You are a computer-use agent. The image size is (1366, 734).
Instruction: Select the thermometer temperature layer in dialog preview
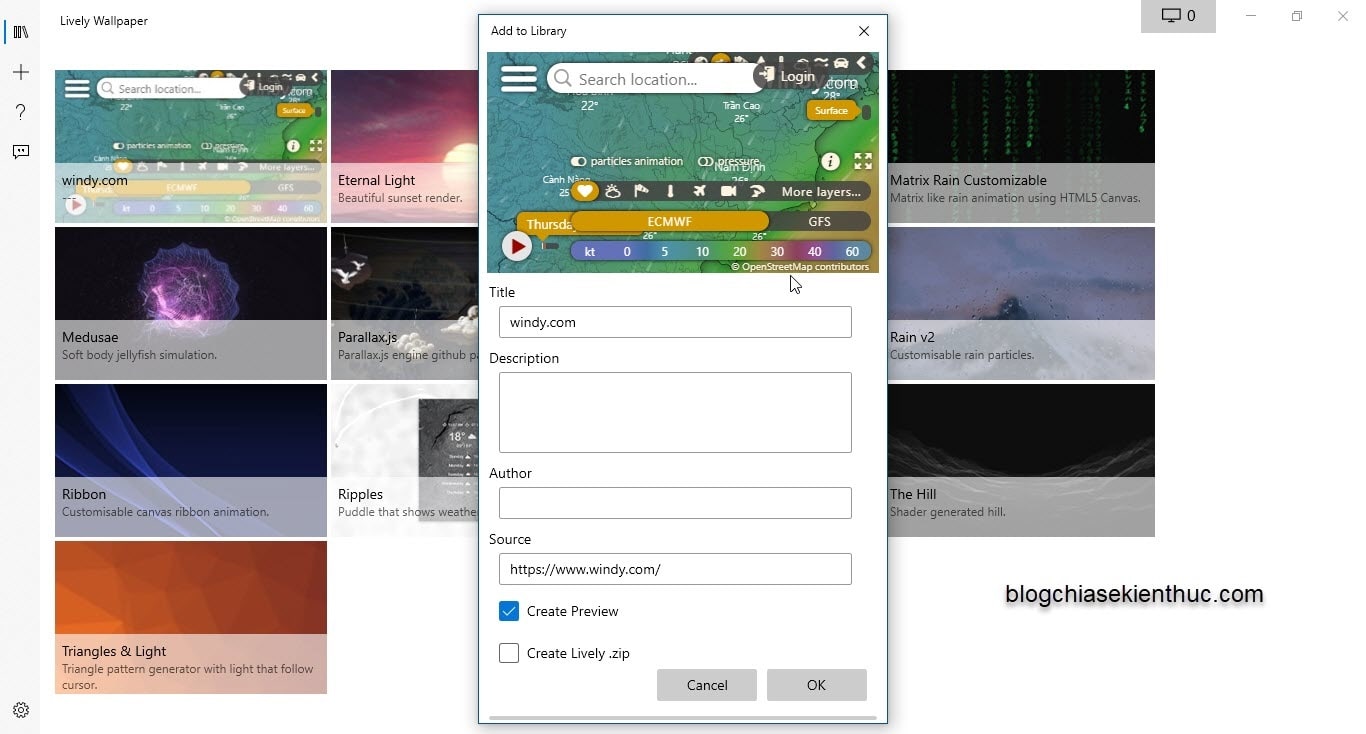pyautogui.click(x=670, y=191)
